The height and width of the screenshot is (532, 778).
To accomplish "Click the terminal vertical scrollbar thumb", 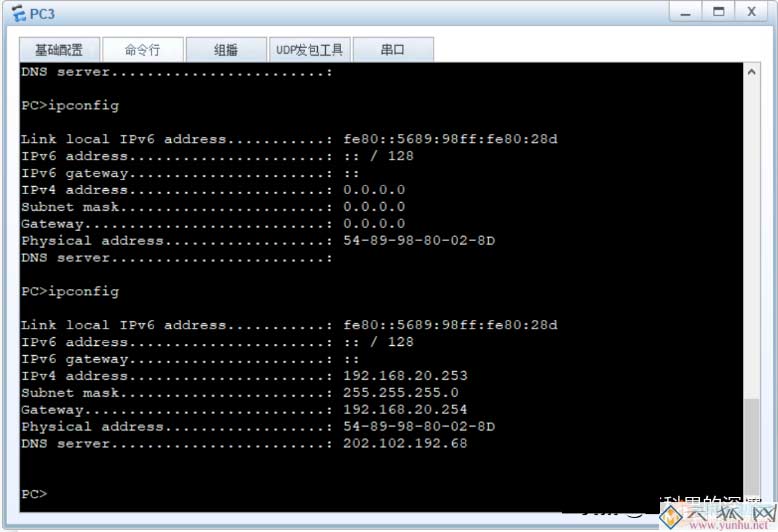I will (751, 445).
